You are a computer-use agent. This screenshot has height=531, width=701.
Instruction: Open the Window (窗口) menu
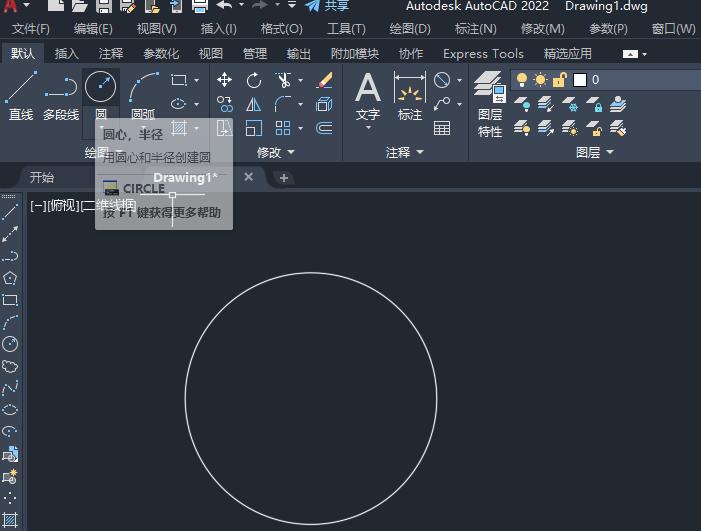673,29
